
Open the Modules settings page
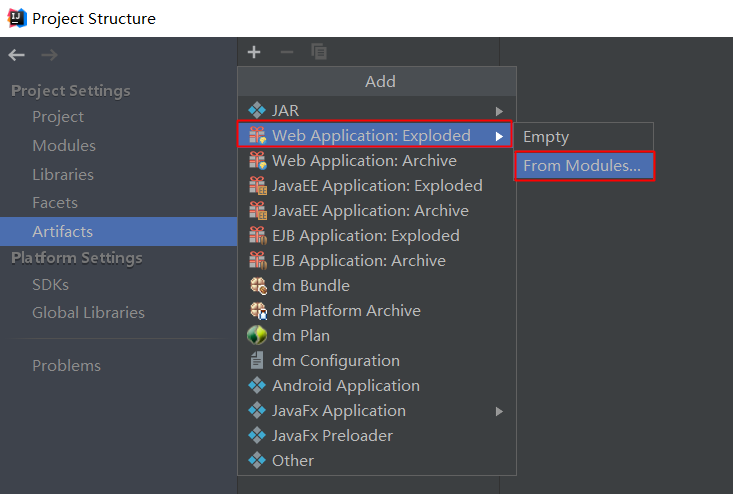(x=64, y=146)
